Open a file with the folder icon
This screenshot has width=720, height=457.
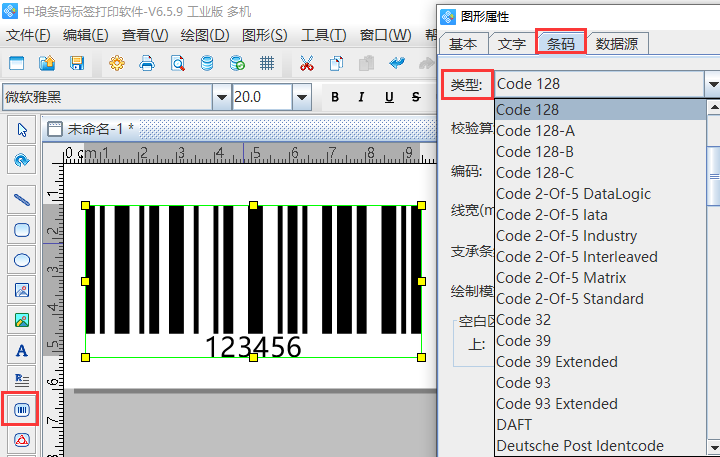pos(47,63)
